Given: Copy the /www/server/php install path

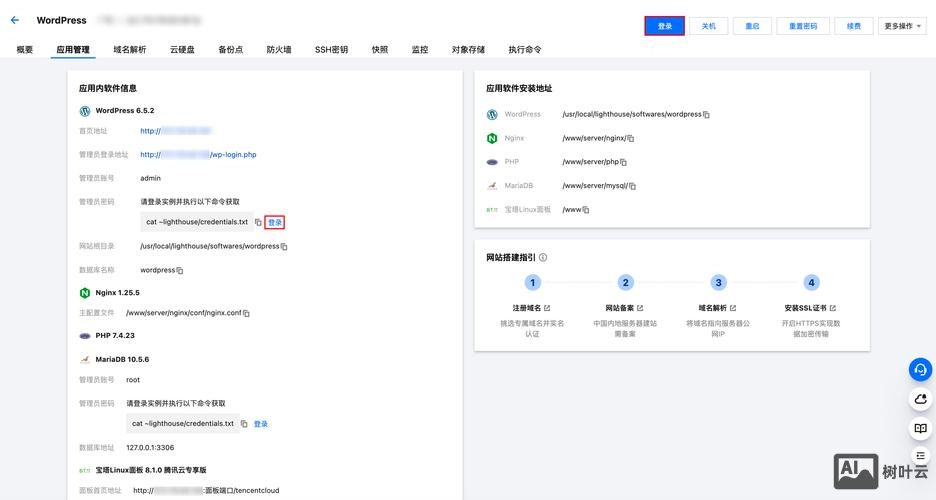Looking at the screenshot, I should [x=623, y=162].
